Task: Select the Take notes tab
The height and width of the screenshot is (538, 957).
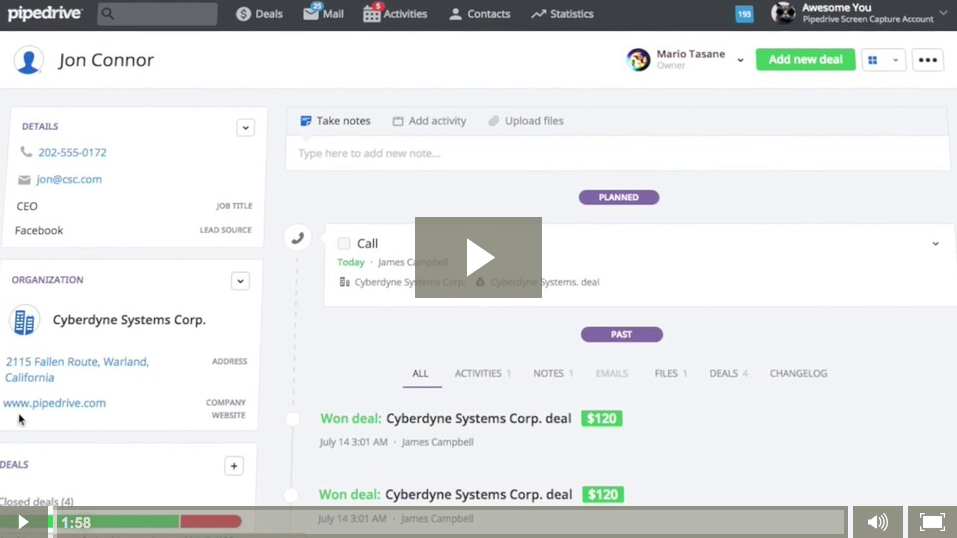Action: (x=336, y=121)
